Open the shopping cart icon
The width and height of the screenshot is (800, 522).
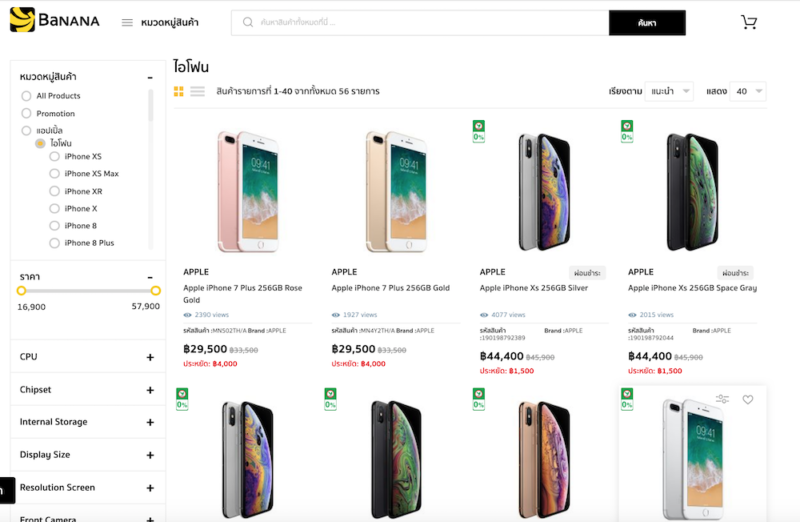click(749, 22)
